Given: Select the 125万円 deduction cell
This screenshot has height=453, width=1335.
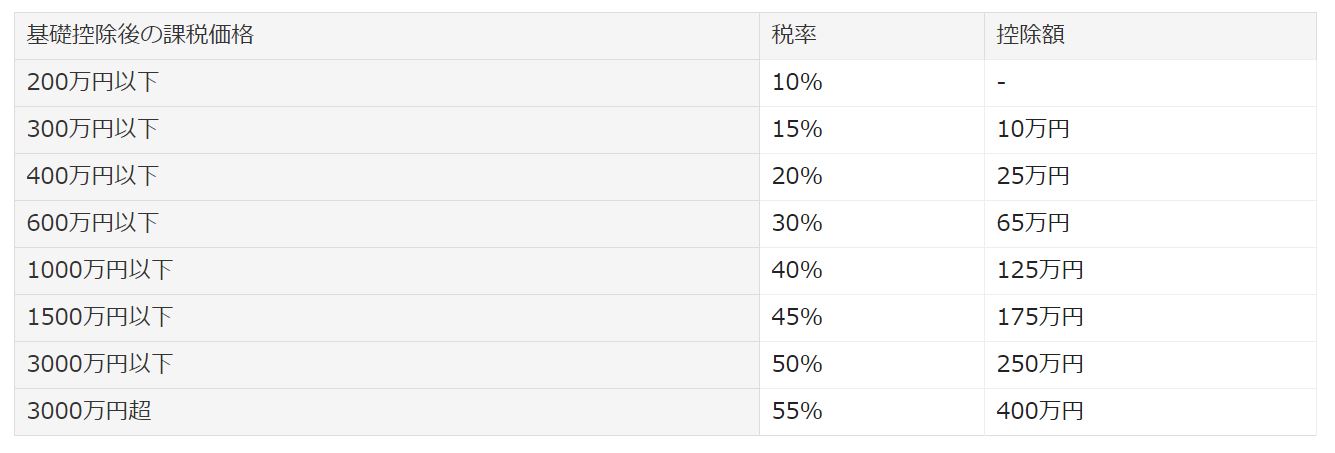Looking at the screenshot, I should coord(1040,270).
